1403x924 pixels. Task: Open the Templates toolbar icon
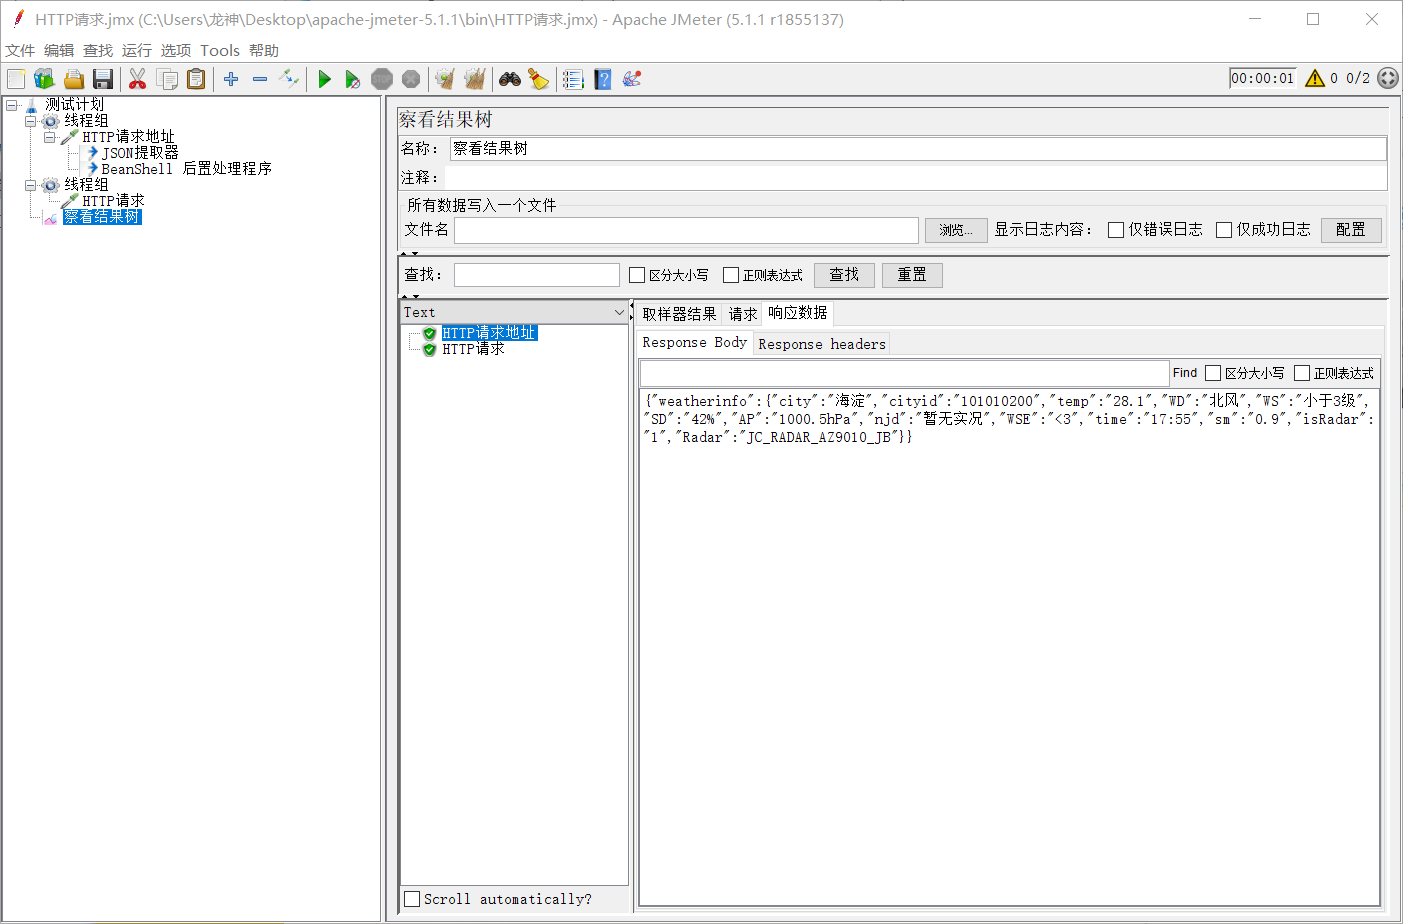[44, 79]
